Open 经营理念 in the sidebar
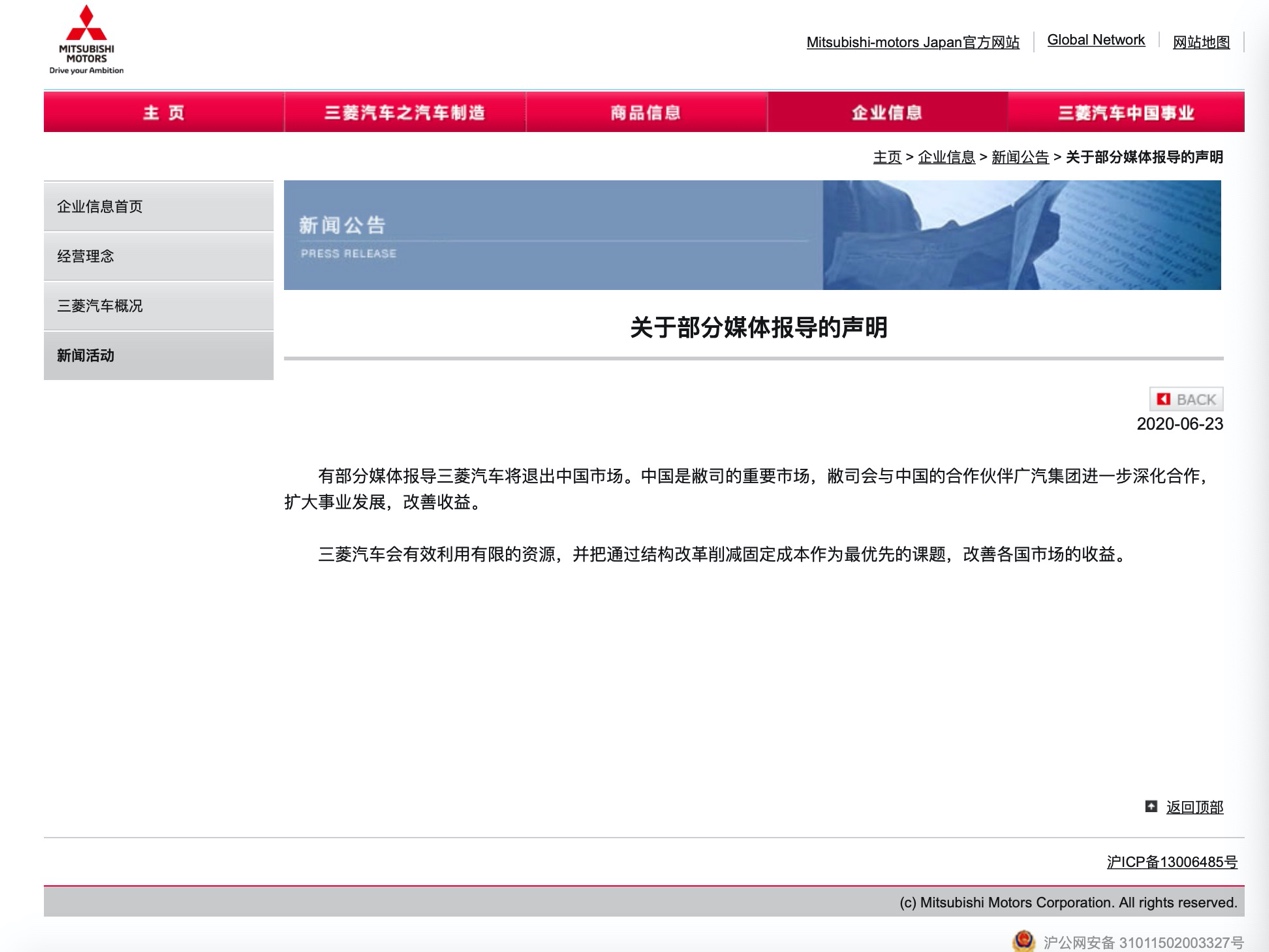The height and width of the screenshot is (952, 1269). tap(159, 256)
